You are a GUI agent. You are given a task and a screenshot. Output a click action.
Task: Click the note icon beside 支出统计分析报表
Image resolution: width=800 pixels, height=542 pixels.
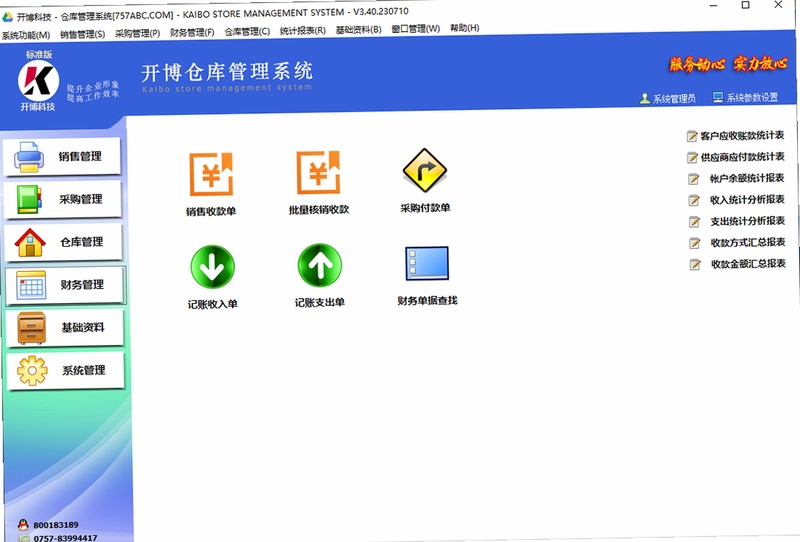[x=694, y=222]
